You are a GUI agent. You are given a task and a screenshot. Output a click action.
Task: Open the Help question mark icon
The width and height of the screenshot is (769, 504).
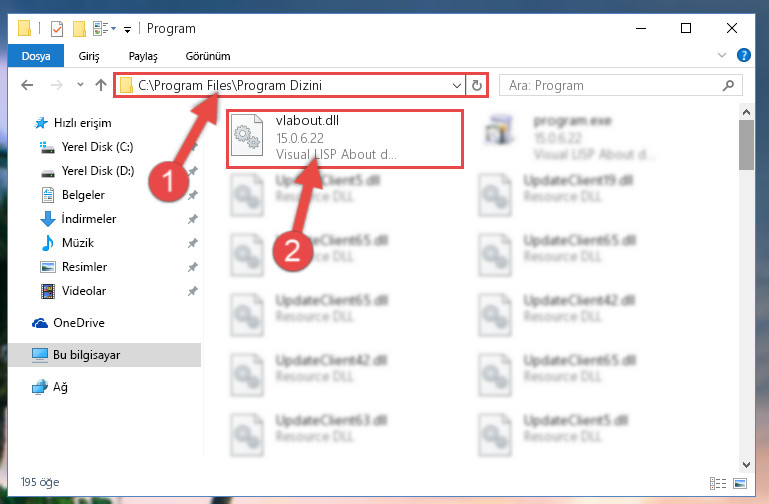(743, 55)
